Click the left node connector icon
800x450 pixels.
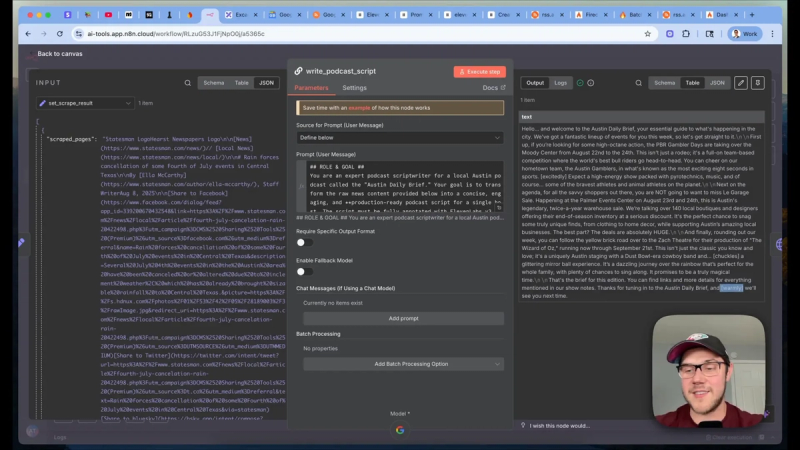[x=21, y=242]
